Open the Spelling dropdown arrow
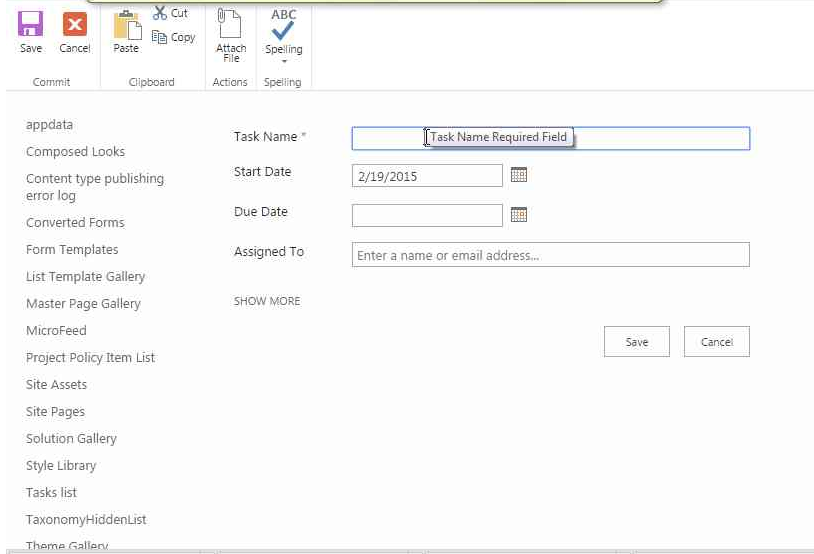This screenshot has width=814, height=554. point(284,61)
